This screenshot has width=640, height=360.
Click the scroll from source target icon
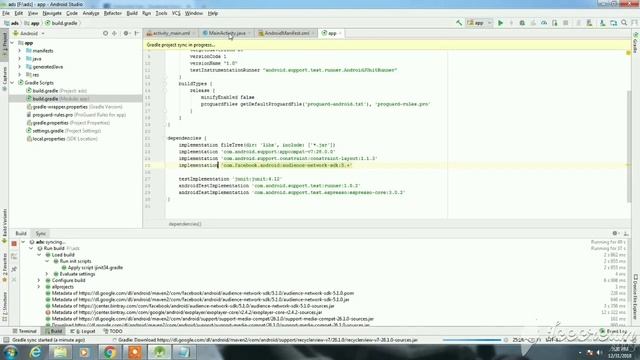[105, 33]
